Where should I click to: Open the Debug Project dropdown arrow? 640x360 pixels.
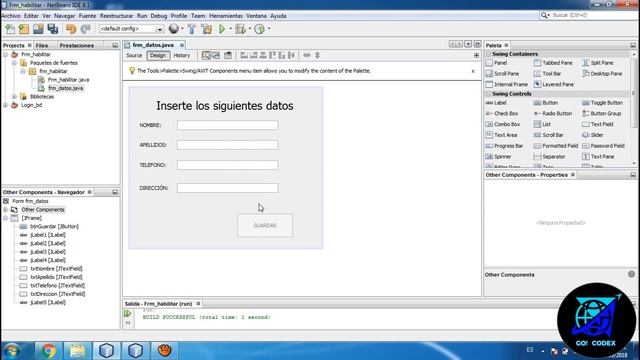(x=249, y=29)
